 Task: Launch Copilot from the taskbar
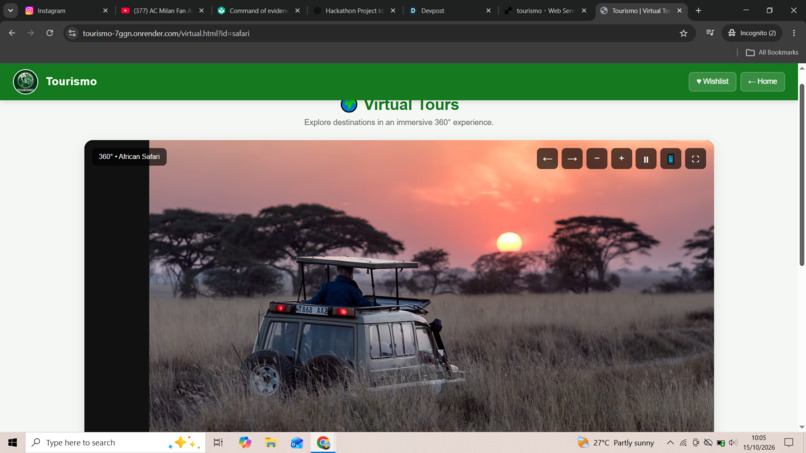(x=245, y=442)
